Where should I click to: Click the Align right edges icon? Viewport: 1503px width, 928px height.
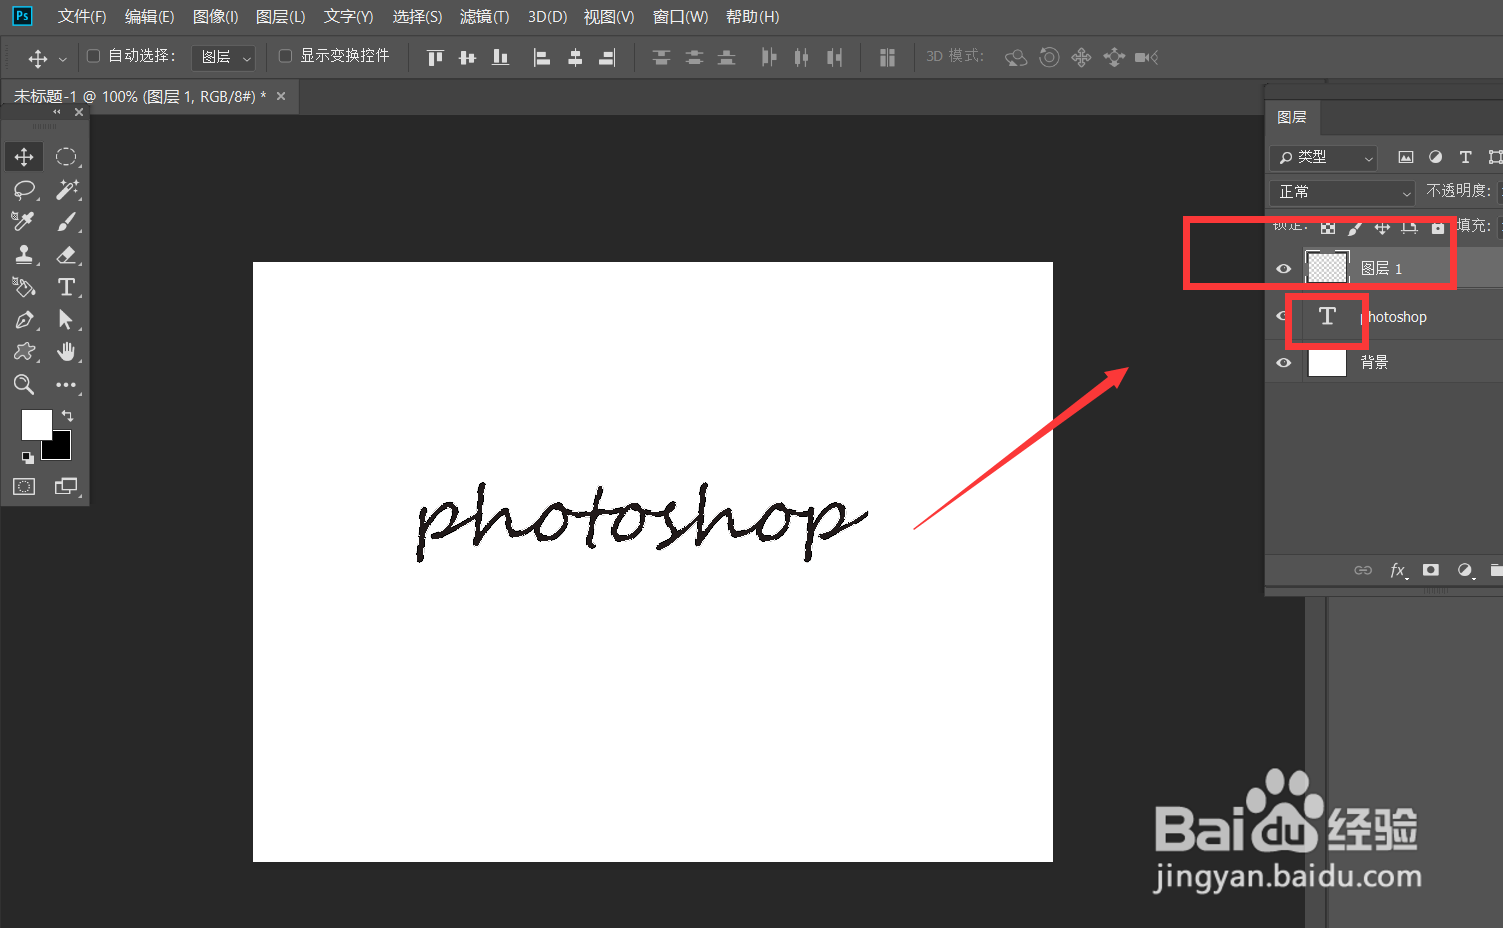[x=607, y=58]
